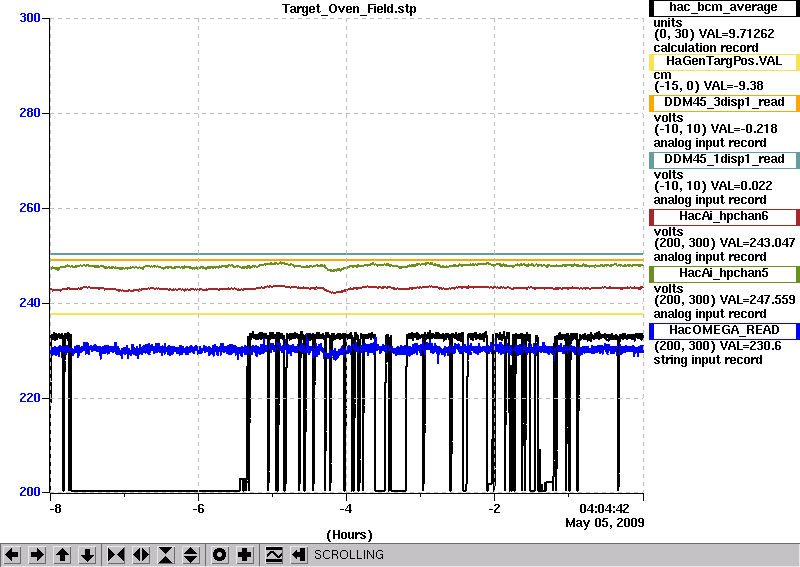The image size is (800, 567).
Task: Click the '(-10, 10) VAL=0.022' readout
Action: coord(713,186)
